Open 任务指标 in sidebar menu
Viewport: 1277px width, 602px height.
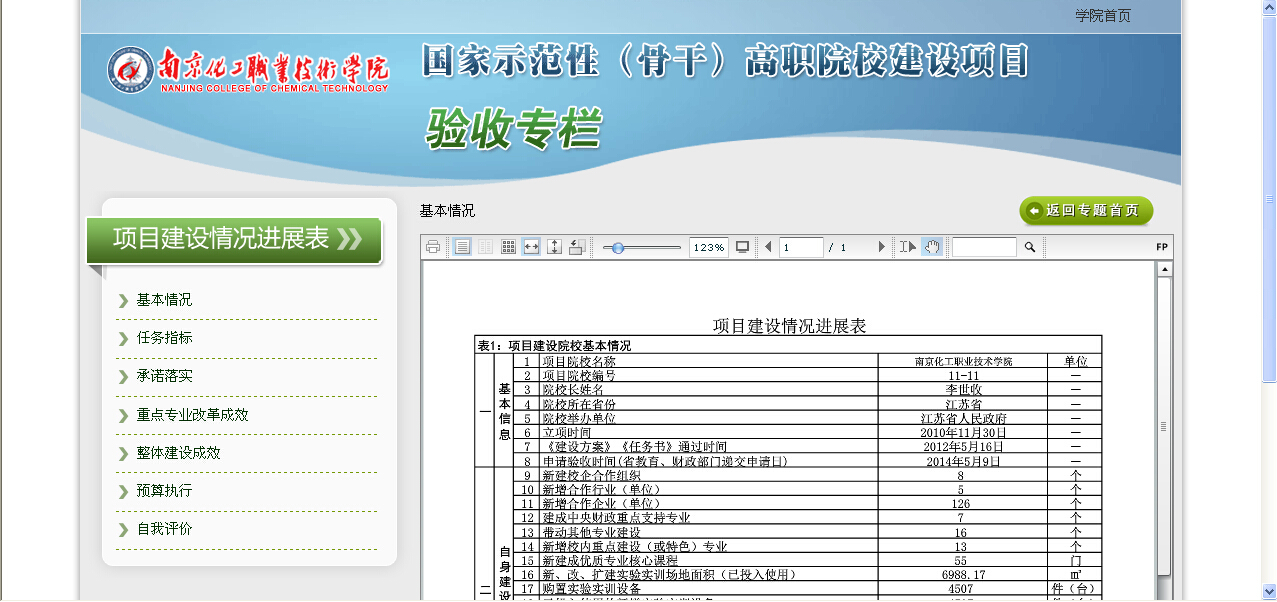(x=165, y=338)
